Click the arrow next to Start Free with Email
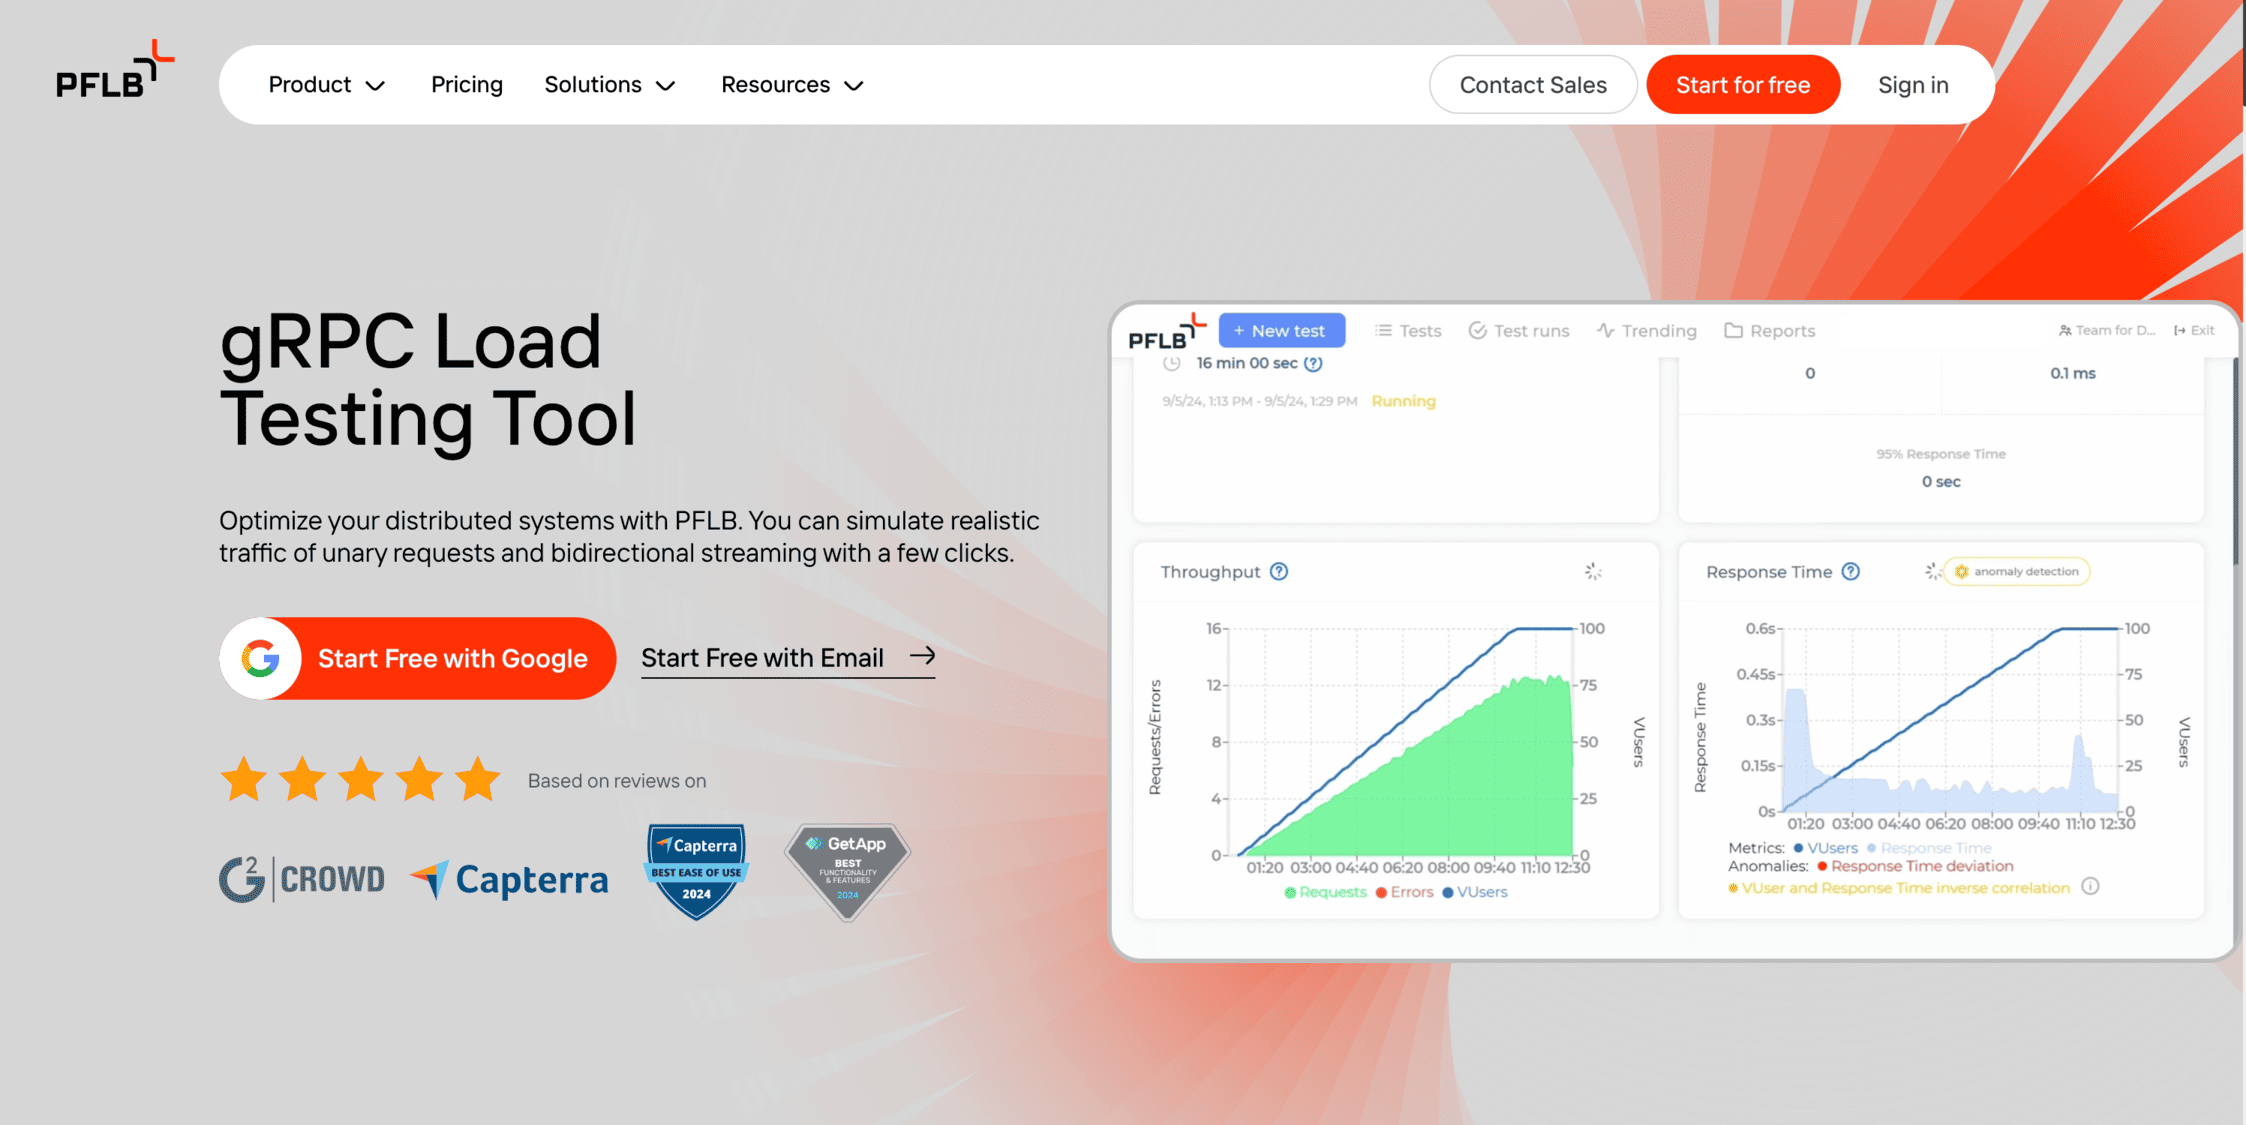The height and width of the screenshot is (1125, 2246). click(x=923, y=656)
